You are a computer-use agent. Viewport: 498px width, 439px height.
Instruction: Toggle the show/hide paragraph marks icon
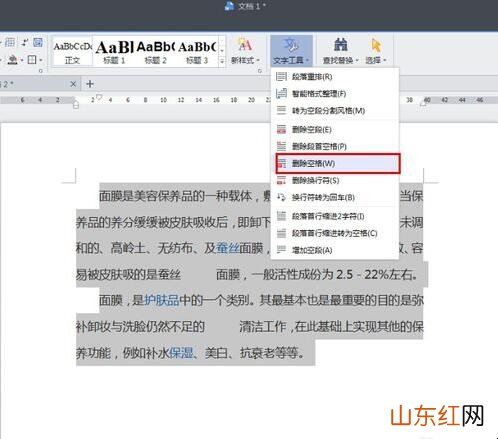[x=38, y=42]
